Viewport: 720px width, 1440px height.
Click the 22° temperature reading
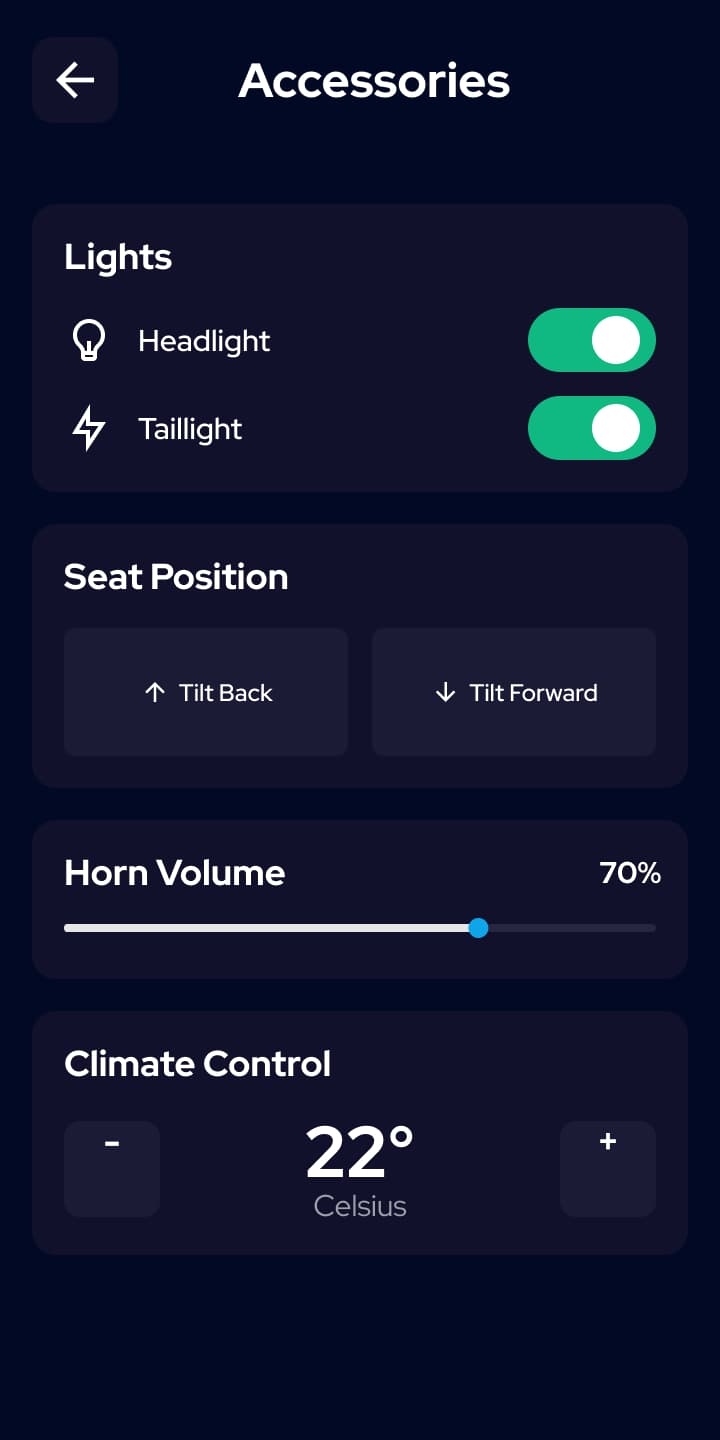pyautogui.click(x=360, y=1153)
